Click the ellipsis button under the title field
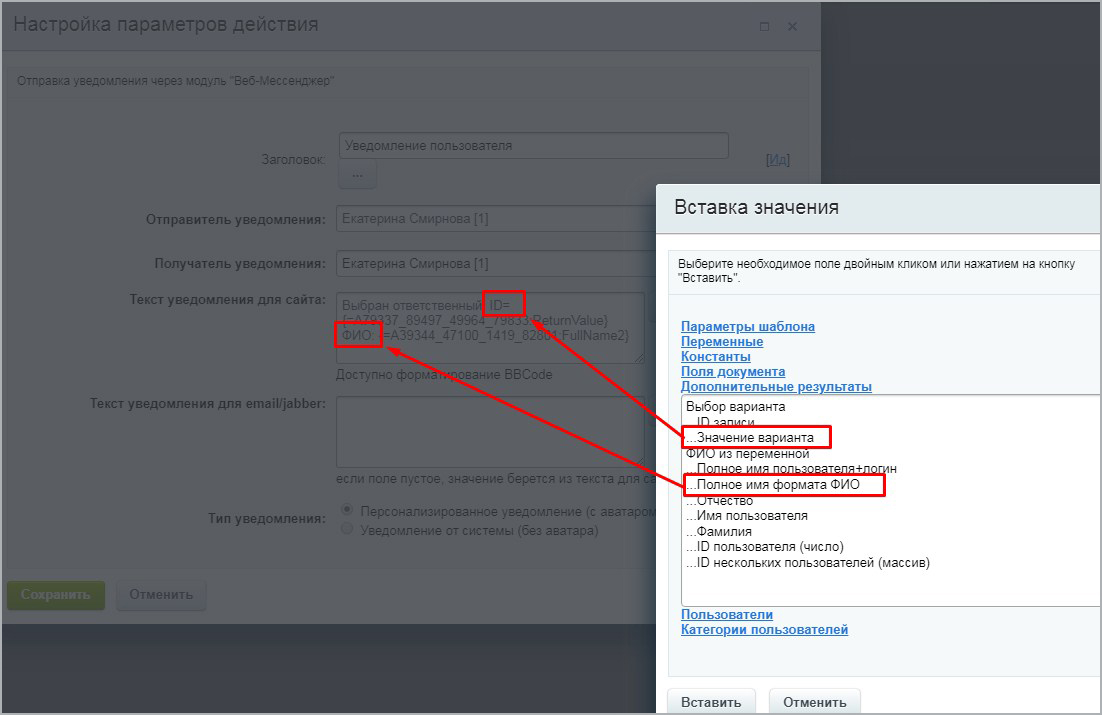The height and width of the screenshot is (715, 1102). tap(357, 175)
